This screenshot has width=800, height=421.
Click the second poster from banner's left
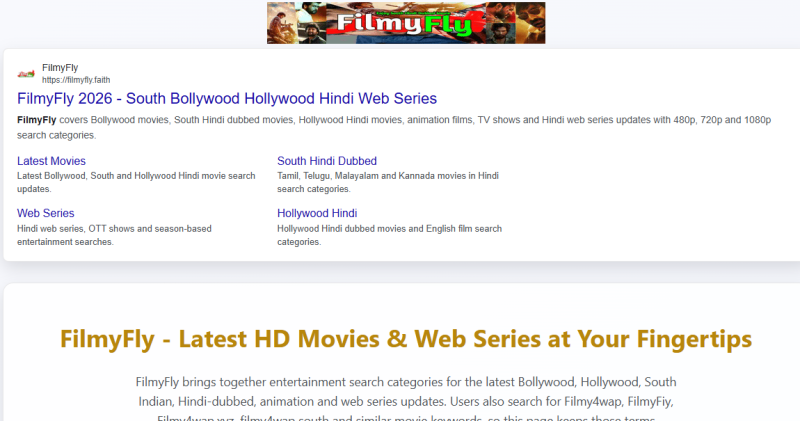311,23
